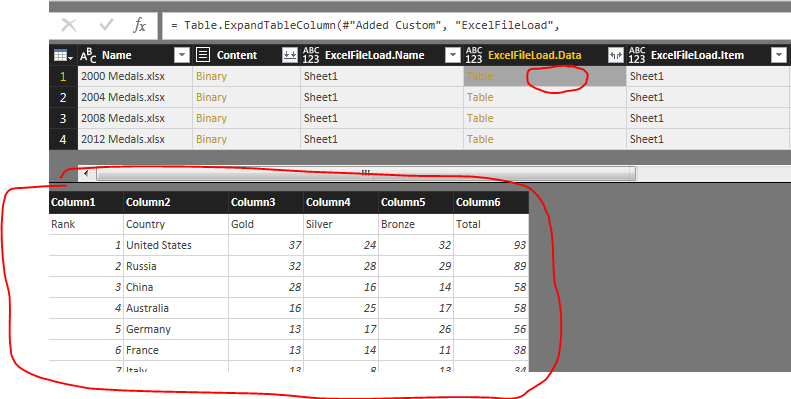Select row number 3
This screenshot has width=791, height=399.
click(63, 119)
